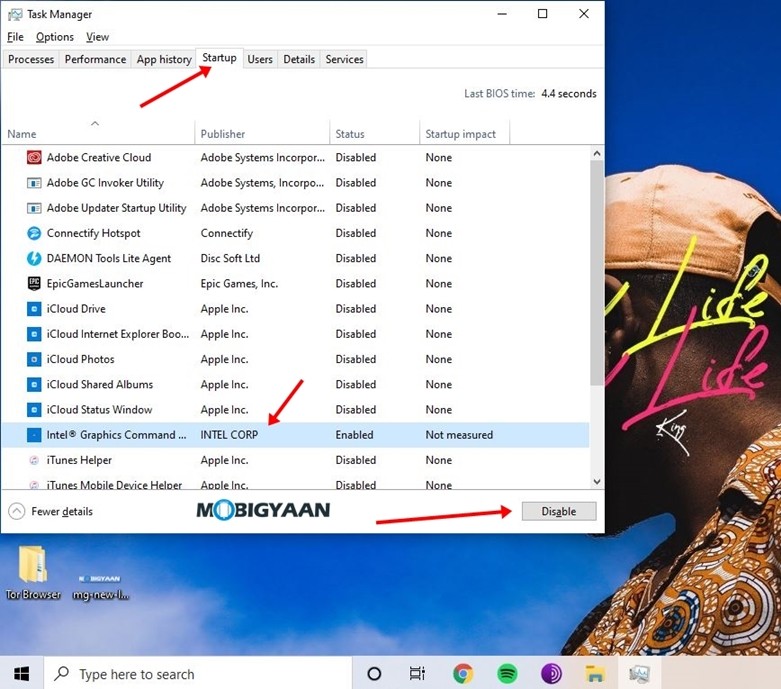Click the Intel Graphics Command icon
781x689 pixels.
pyautogui.click(x=34, y=435)
